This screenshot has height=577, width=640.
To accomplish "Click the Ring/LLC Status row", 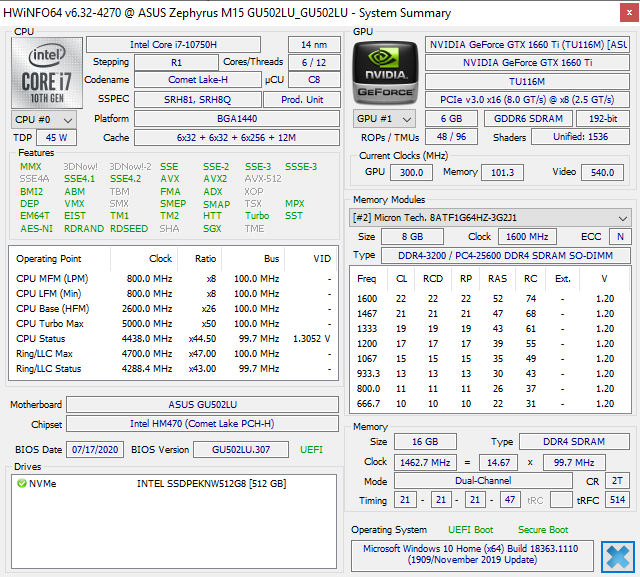I will 173,368.
